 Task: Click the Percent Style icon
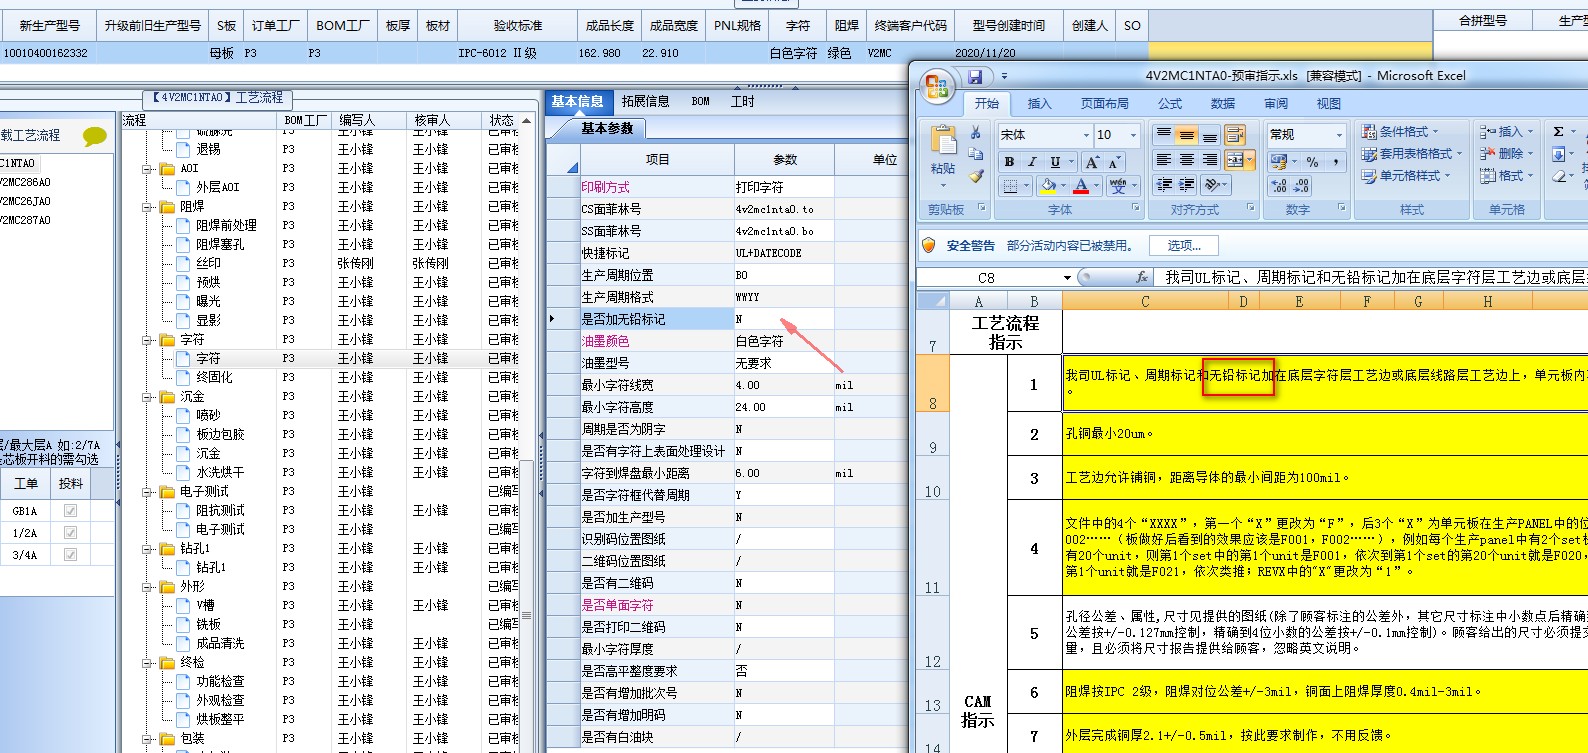click(1312, 161)
